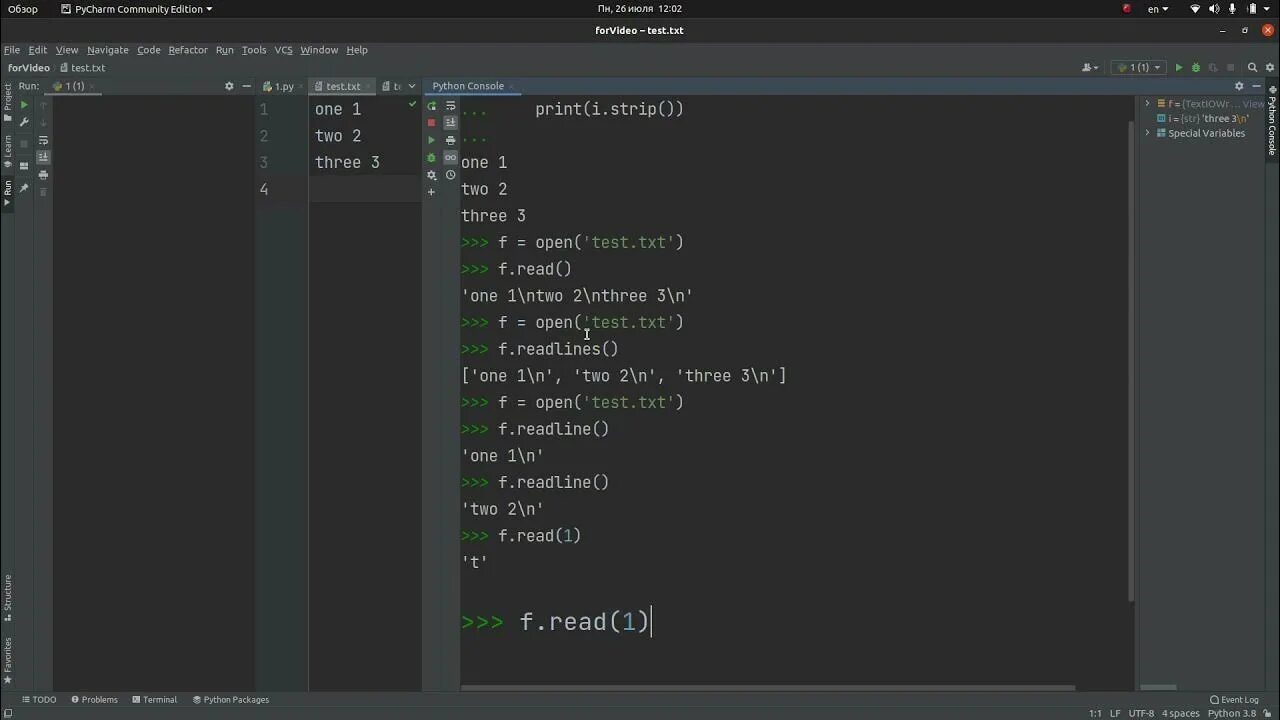Open IDE settings gear in top toolbar
The height and width of the screenshot is (720, 1280).
[1270, 68]
